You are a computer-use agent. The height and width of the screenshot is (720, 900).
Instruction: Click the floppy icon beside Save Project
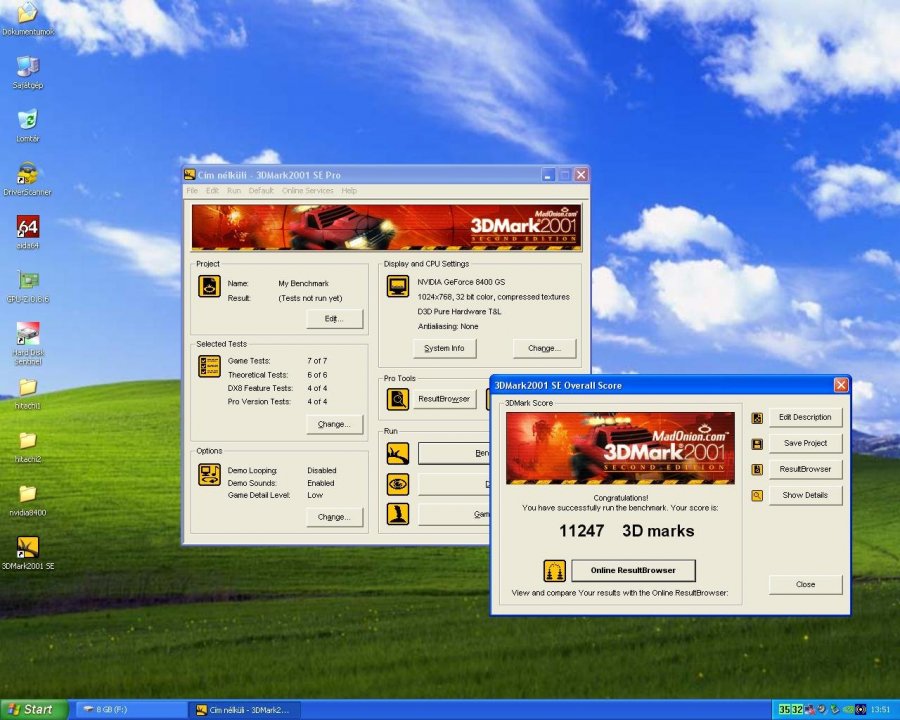[757, 444]
